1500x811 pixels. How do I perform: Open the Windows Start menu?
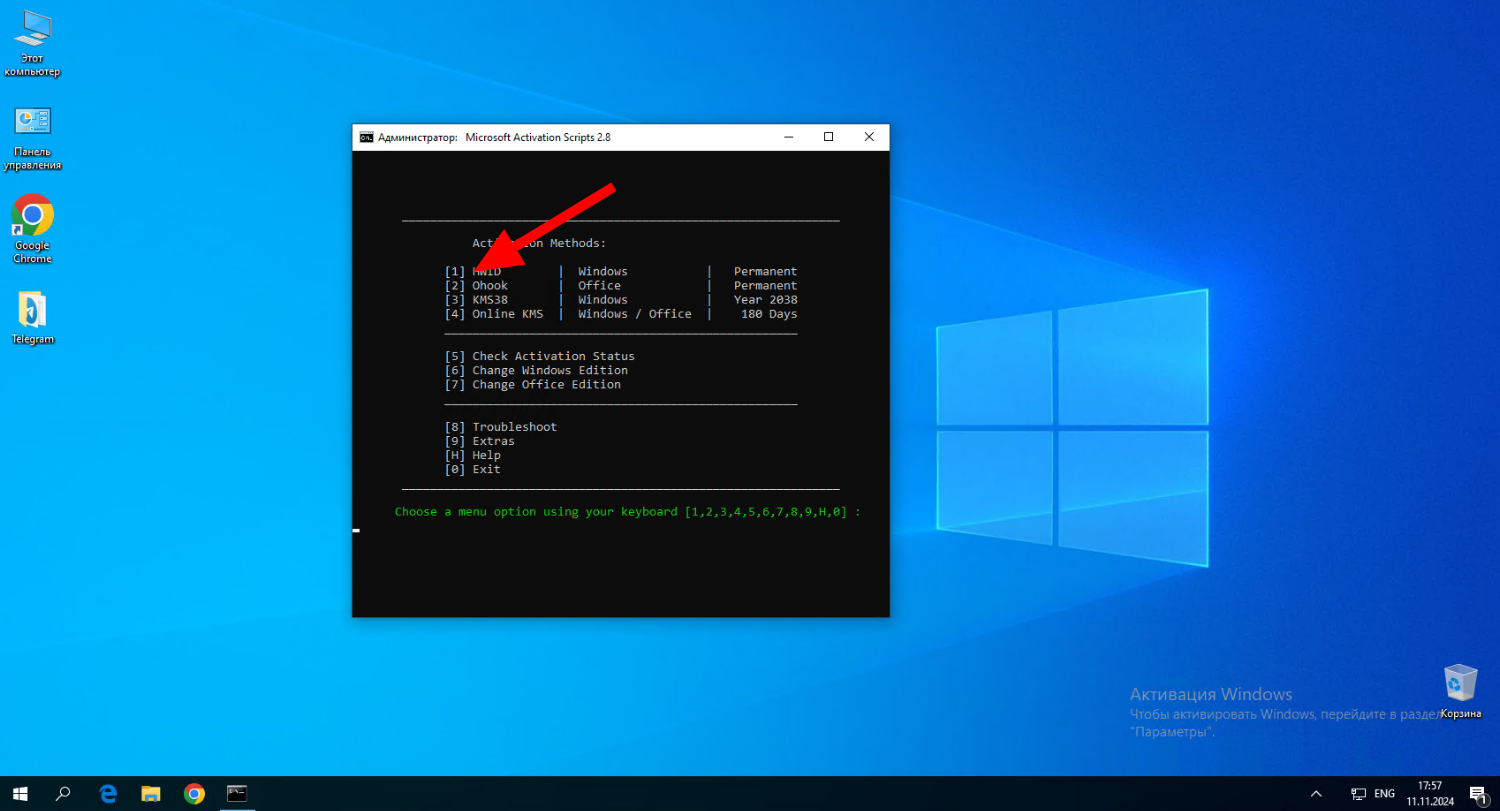tap(20, 794)
